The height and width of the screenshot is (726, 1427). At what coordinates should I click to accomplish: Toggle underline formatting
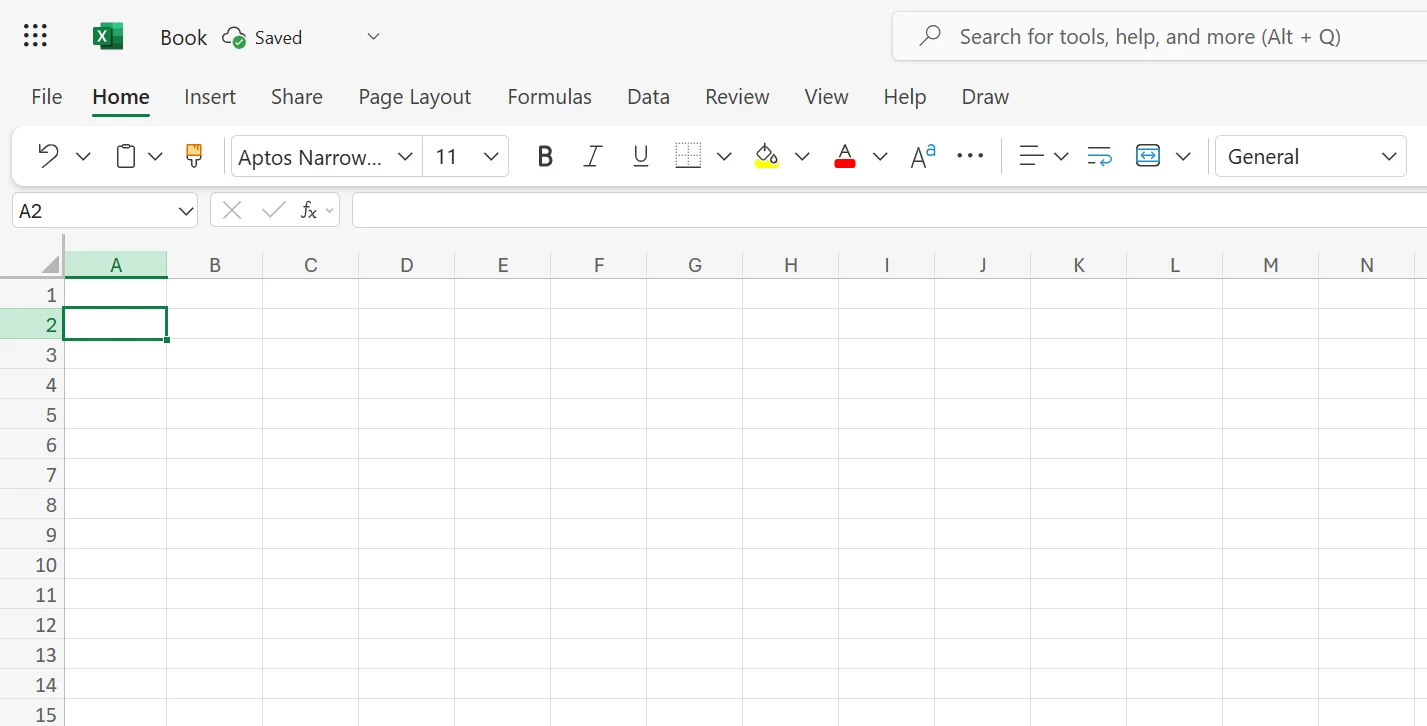pos(640,156)
